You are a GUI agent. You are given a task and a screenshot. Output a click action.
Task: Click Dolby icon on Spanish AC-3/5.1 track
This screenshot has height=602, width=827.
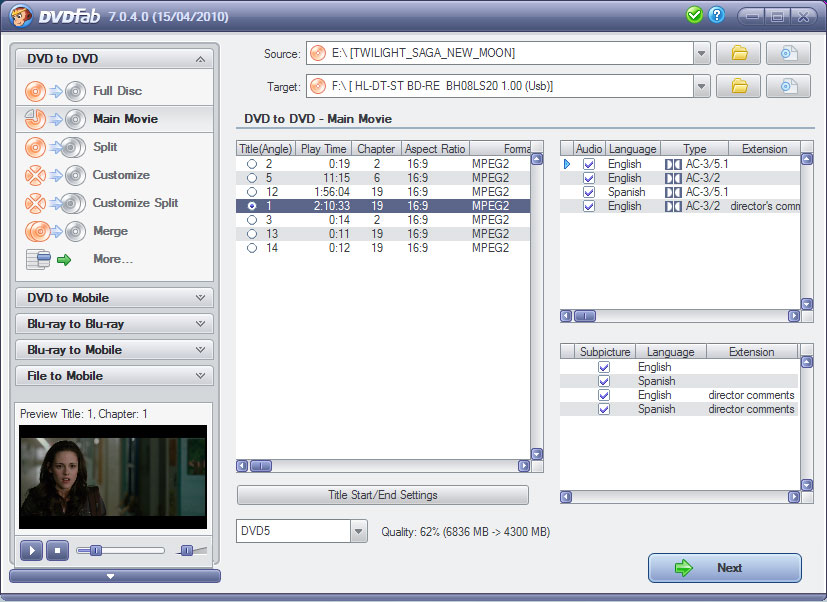(673, 192)
